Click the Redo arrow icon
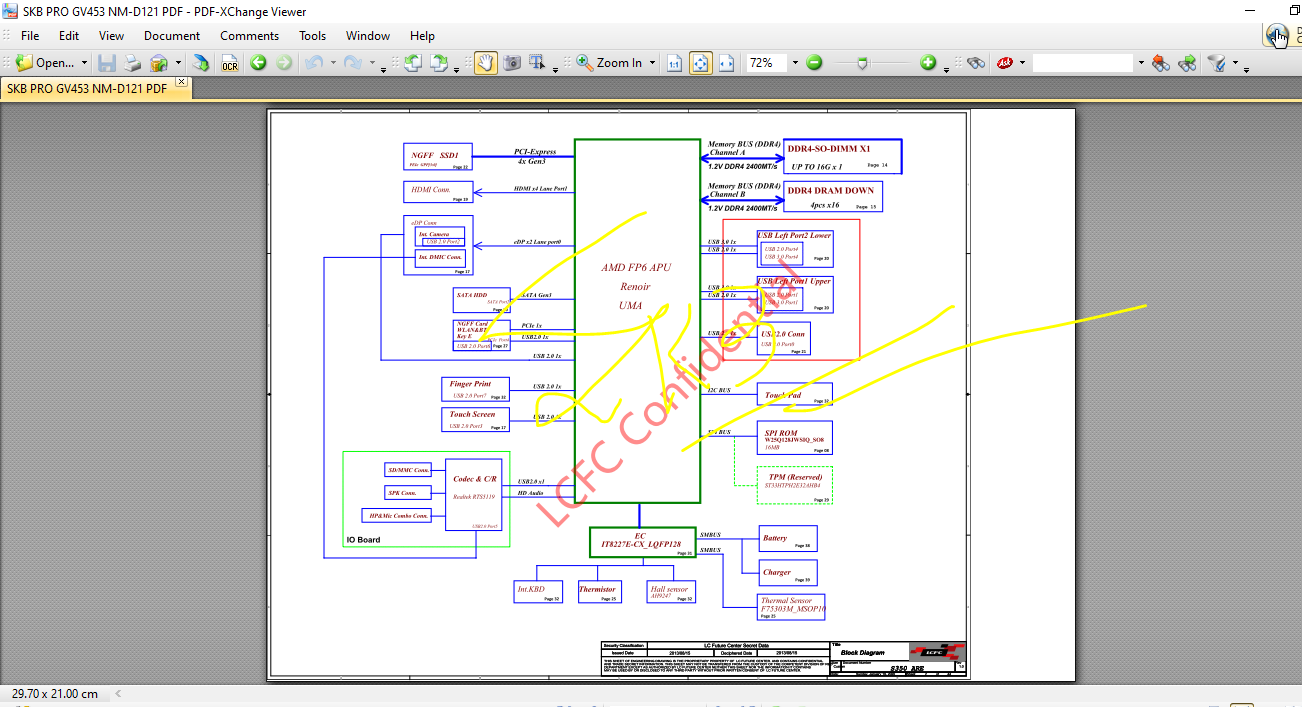 coord(353,62)
